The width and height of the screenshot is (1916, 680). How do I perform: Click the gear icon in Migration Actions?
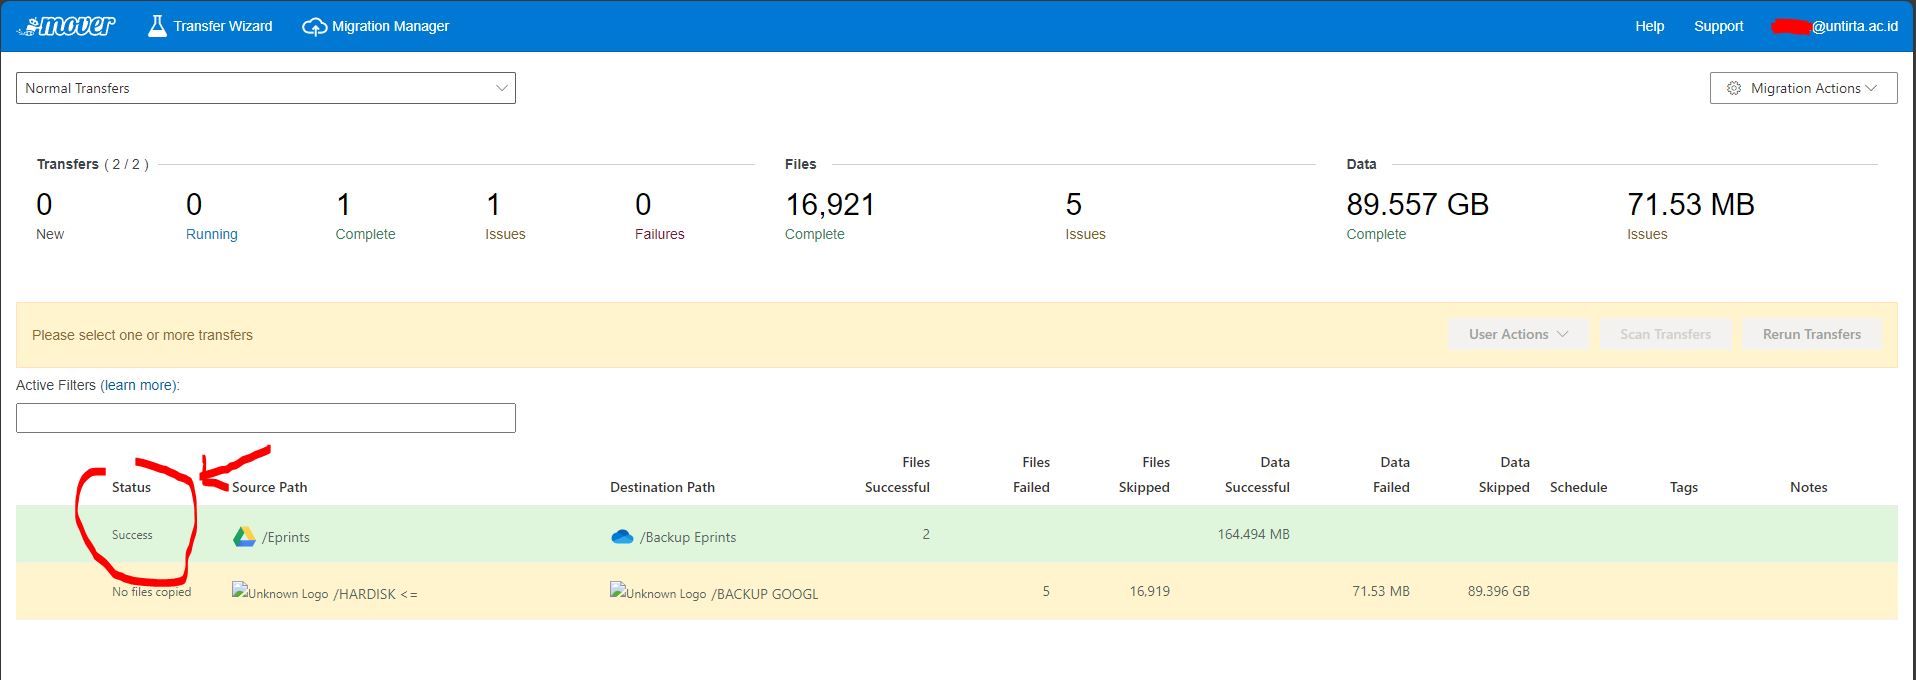pos(1734,88)
